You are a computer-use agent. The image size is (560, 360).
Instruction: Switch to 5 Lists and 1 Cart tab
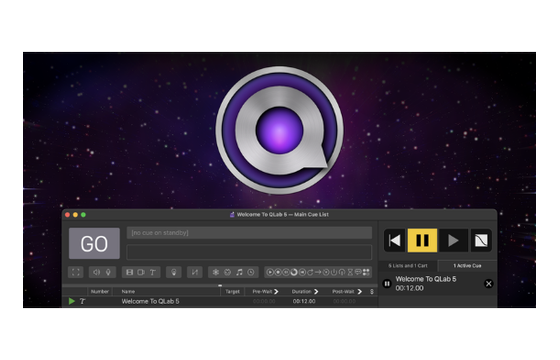tap(408, 266)
